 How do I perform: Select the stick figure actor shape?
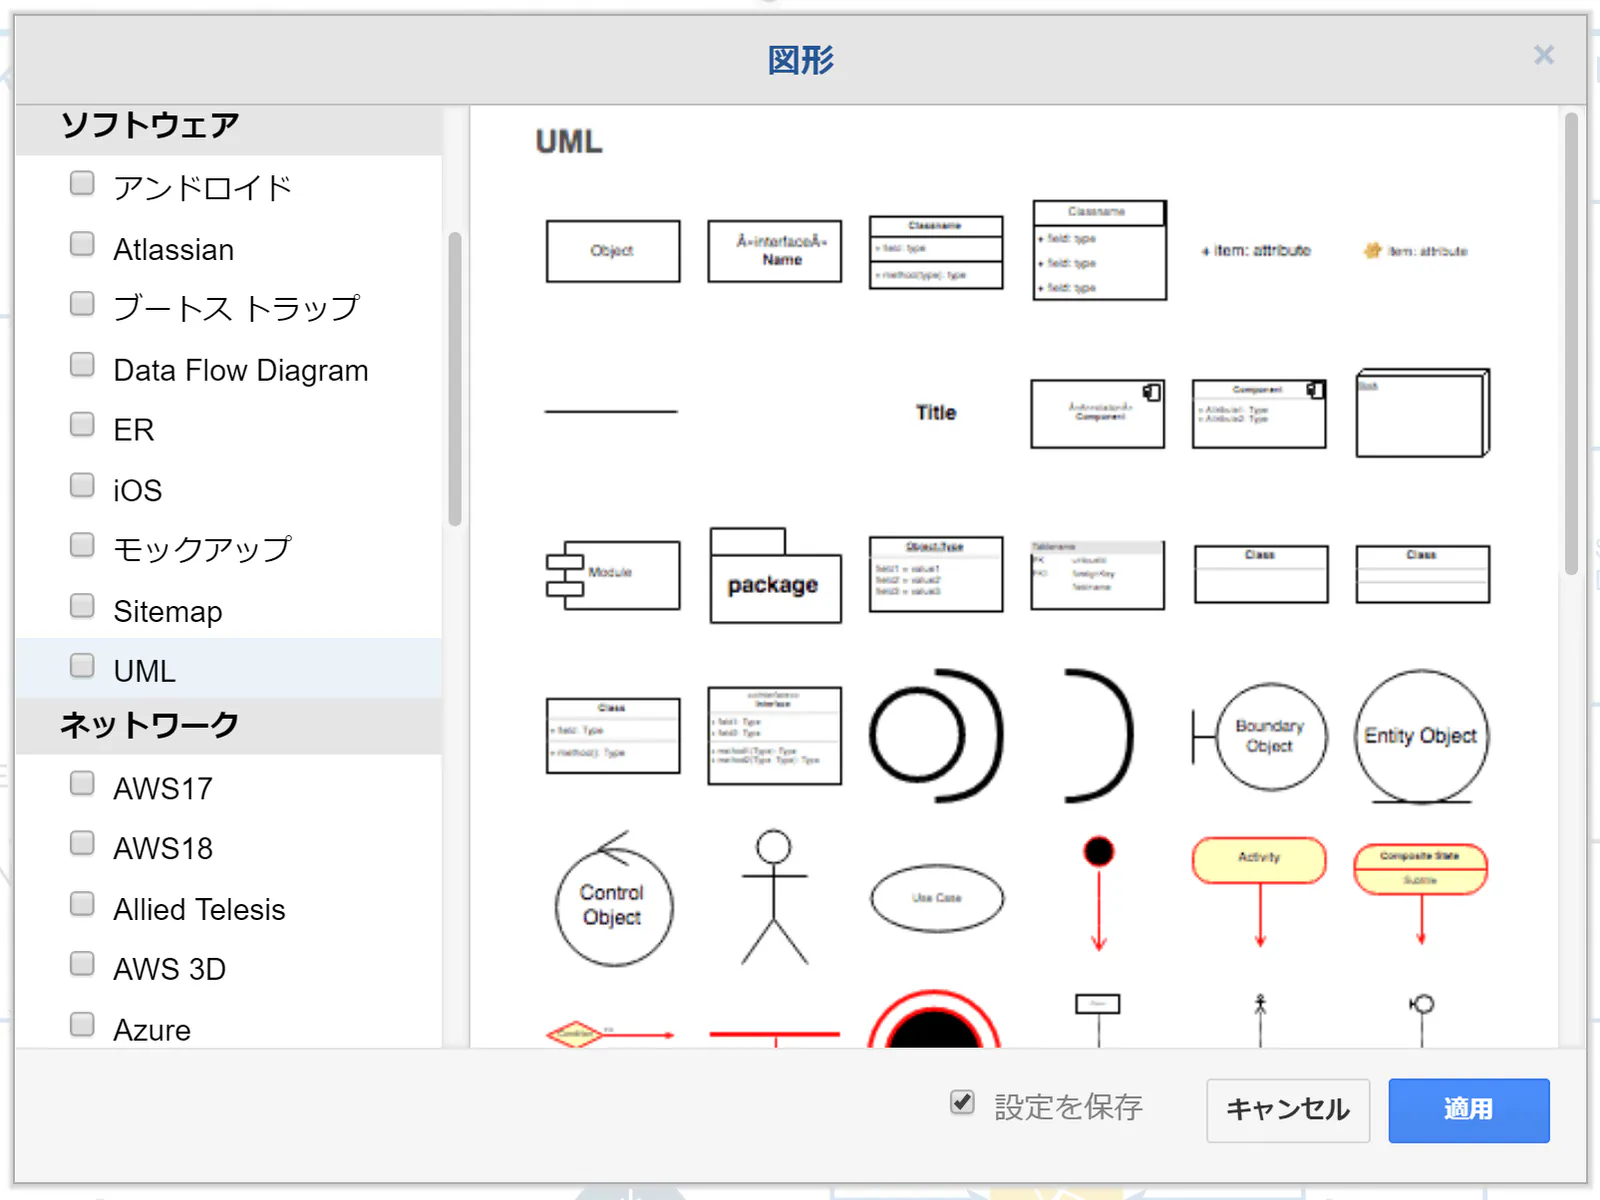[775, 899]
